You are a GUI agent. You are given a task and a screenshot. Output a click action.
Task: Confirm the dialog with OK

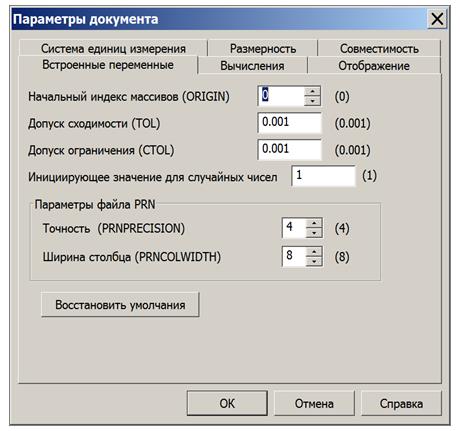coord(227,403)
